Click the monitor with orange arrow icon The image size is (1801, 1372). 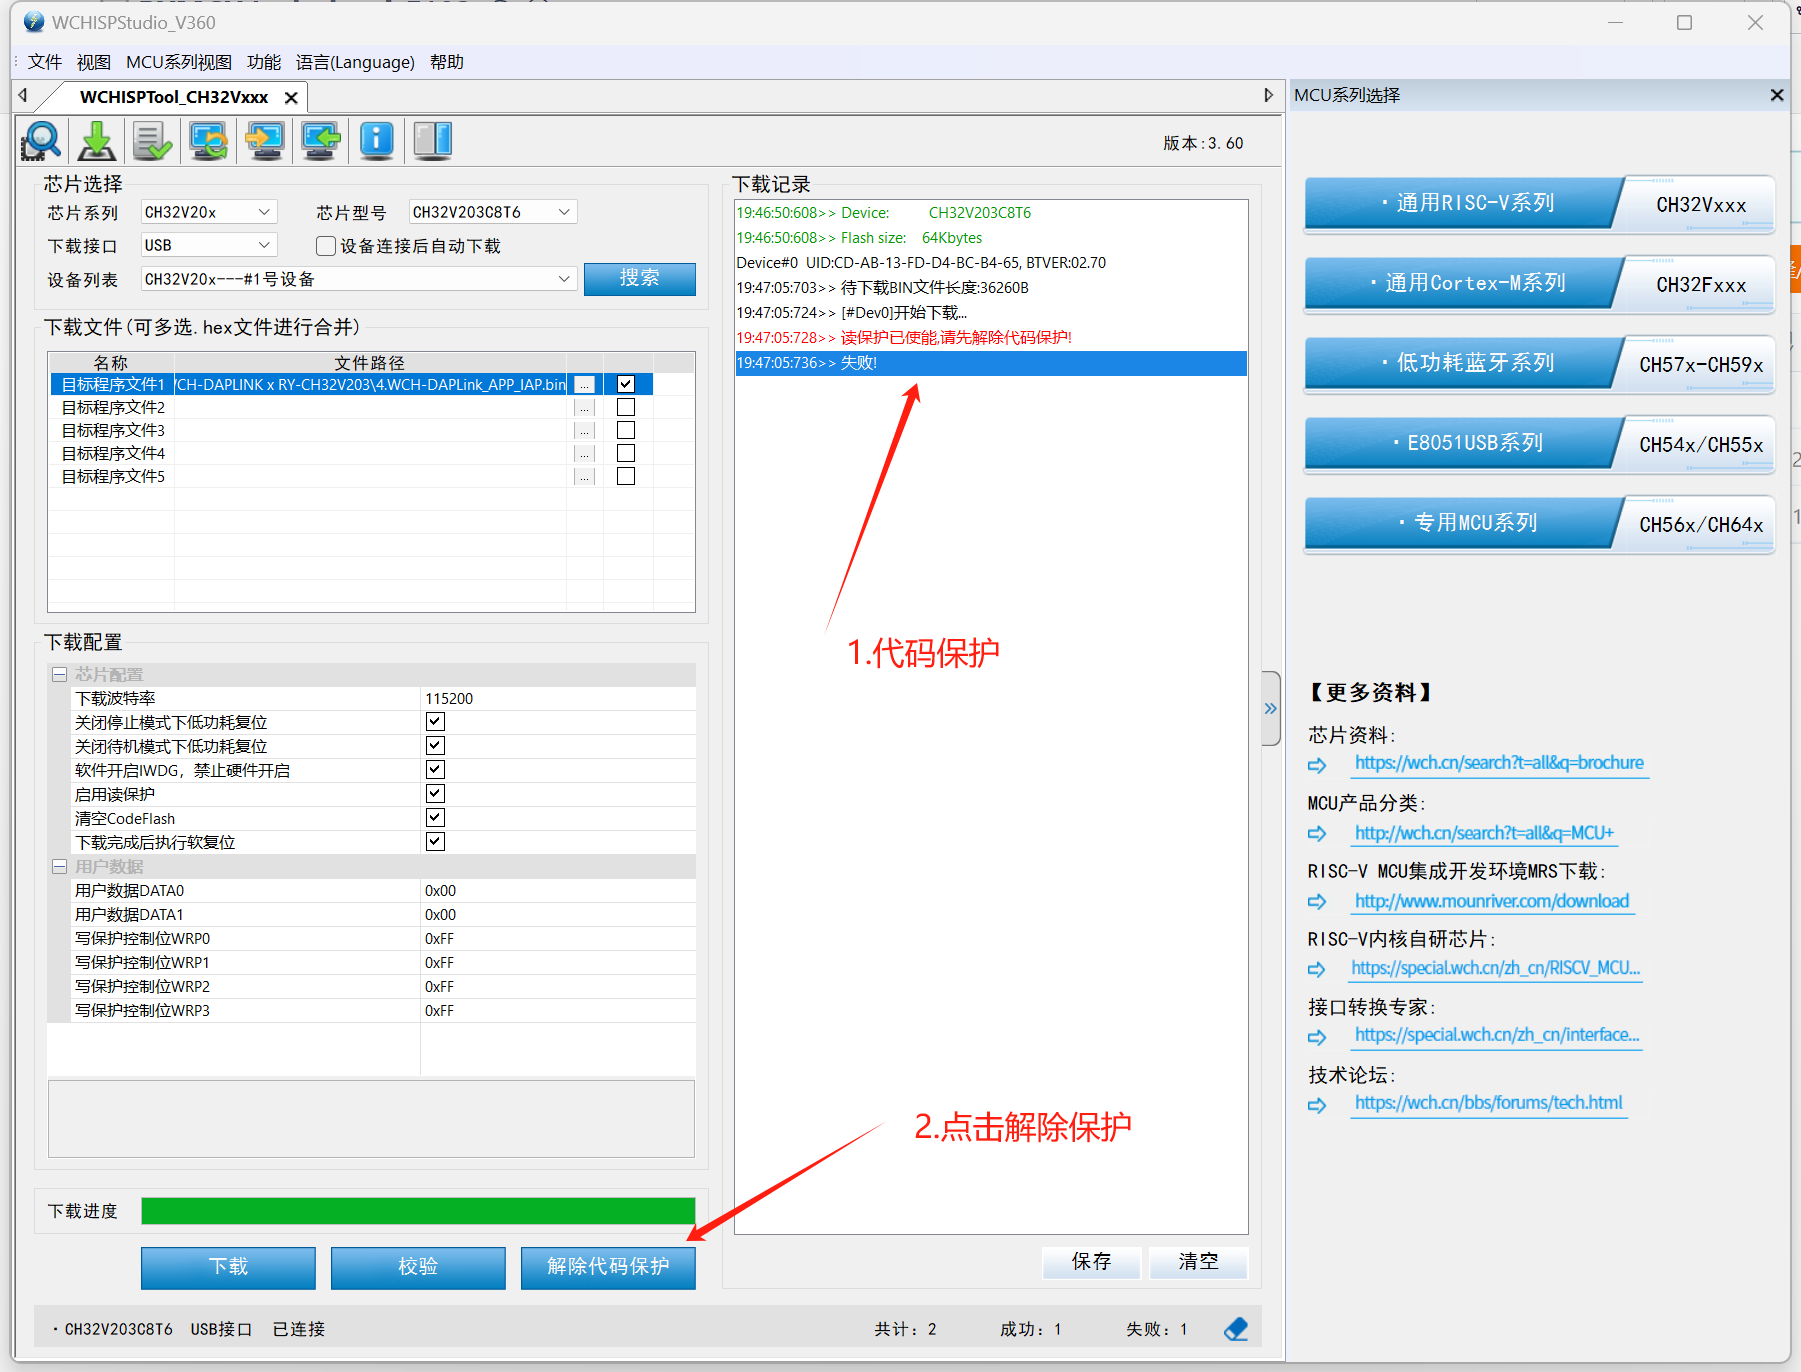(x=265, y=141)
